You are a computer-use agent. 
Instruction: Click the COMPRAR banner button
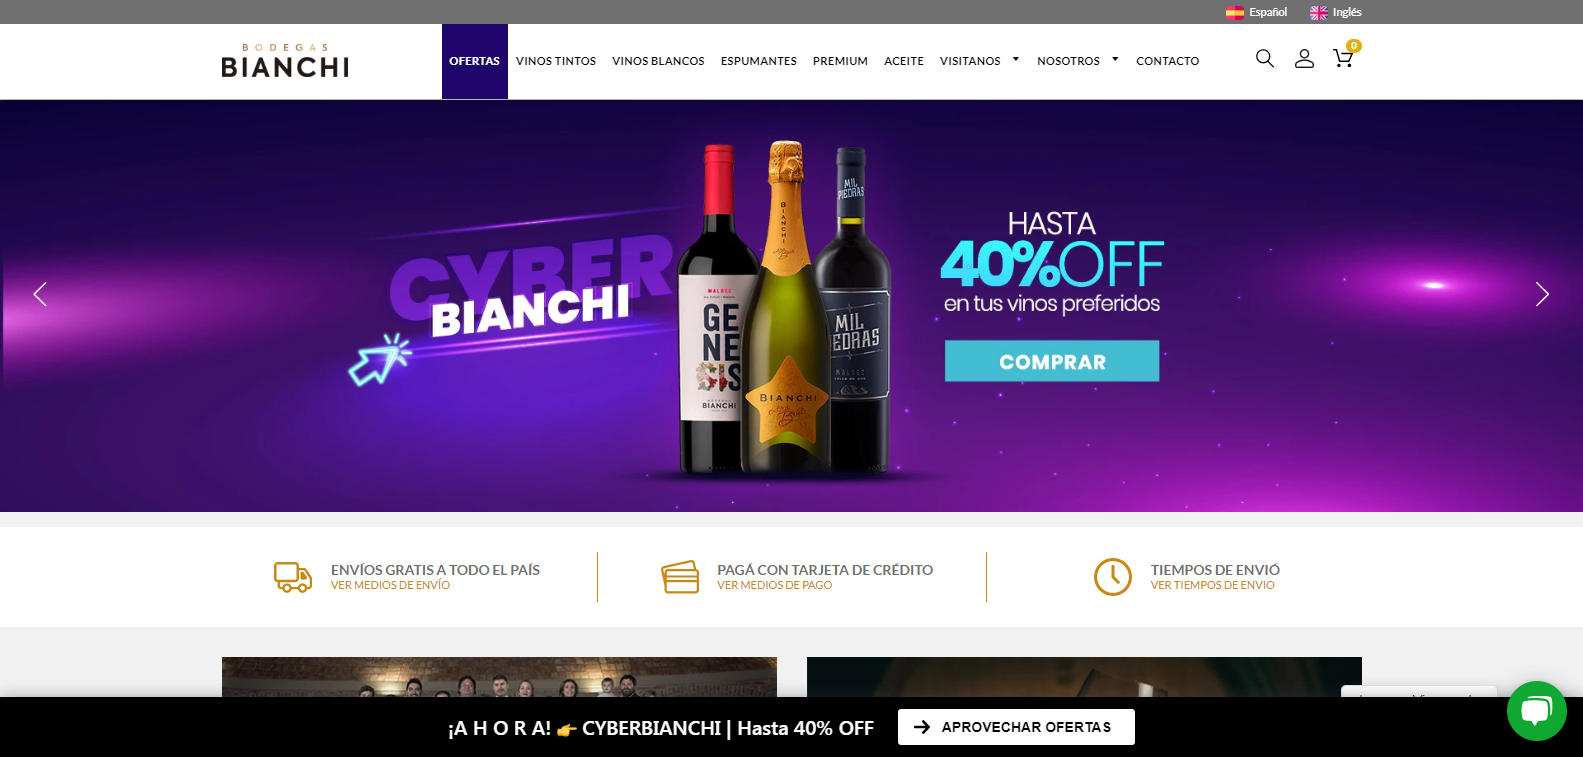pyautogui.click(x=1052, y=361)
